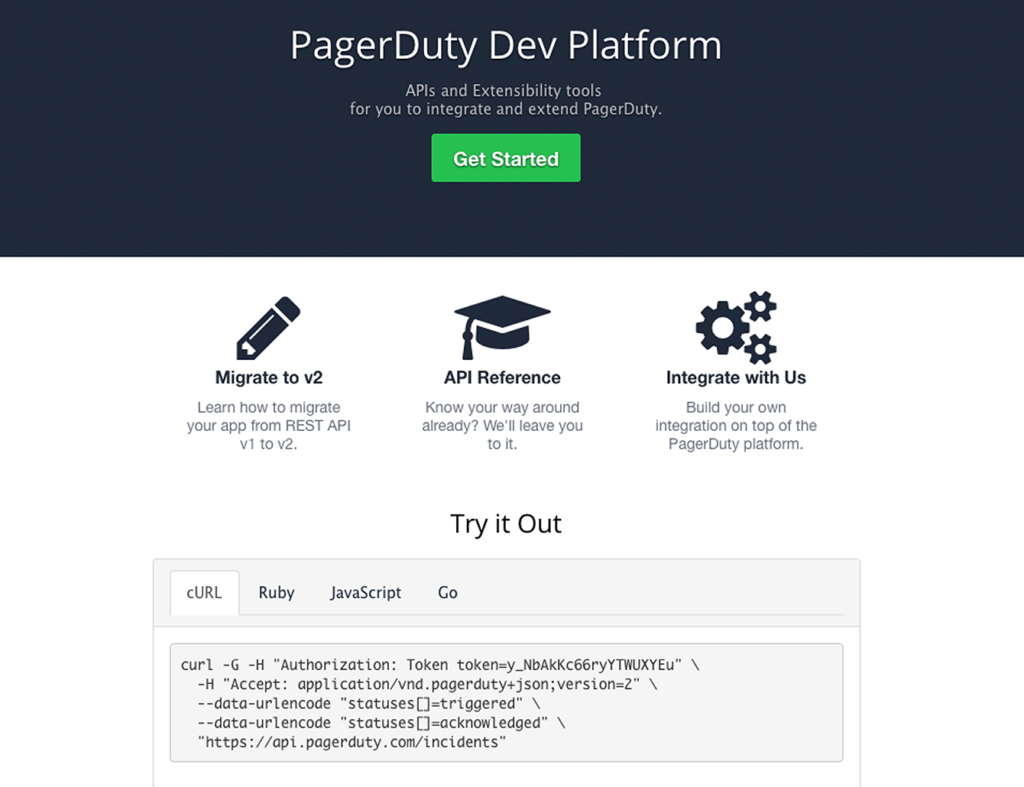Click the graduation cap icon
1024x787 pixels.
[x=502, y=327]
